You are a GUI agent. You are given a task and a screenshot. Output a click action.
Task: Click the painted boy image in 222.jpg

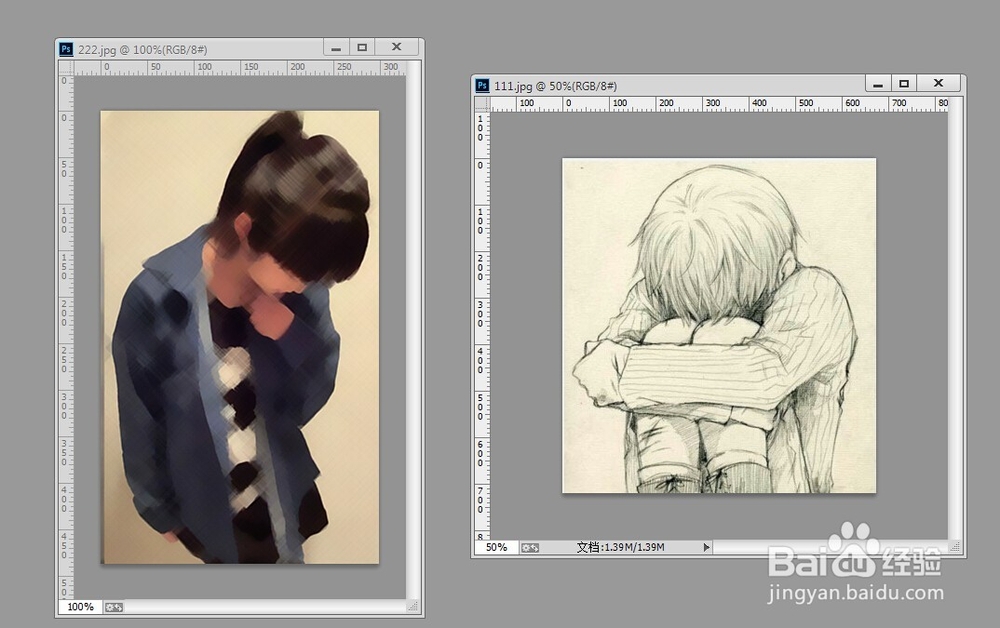point(240,337)
